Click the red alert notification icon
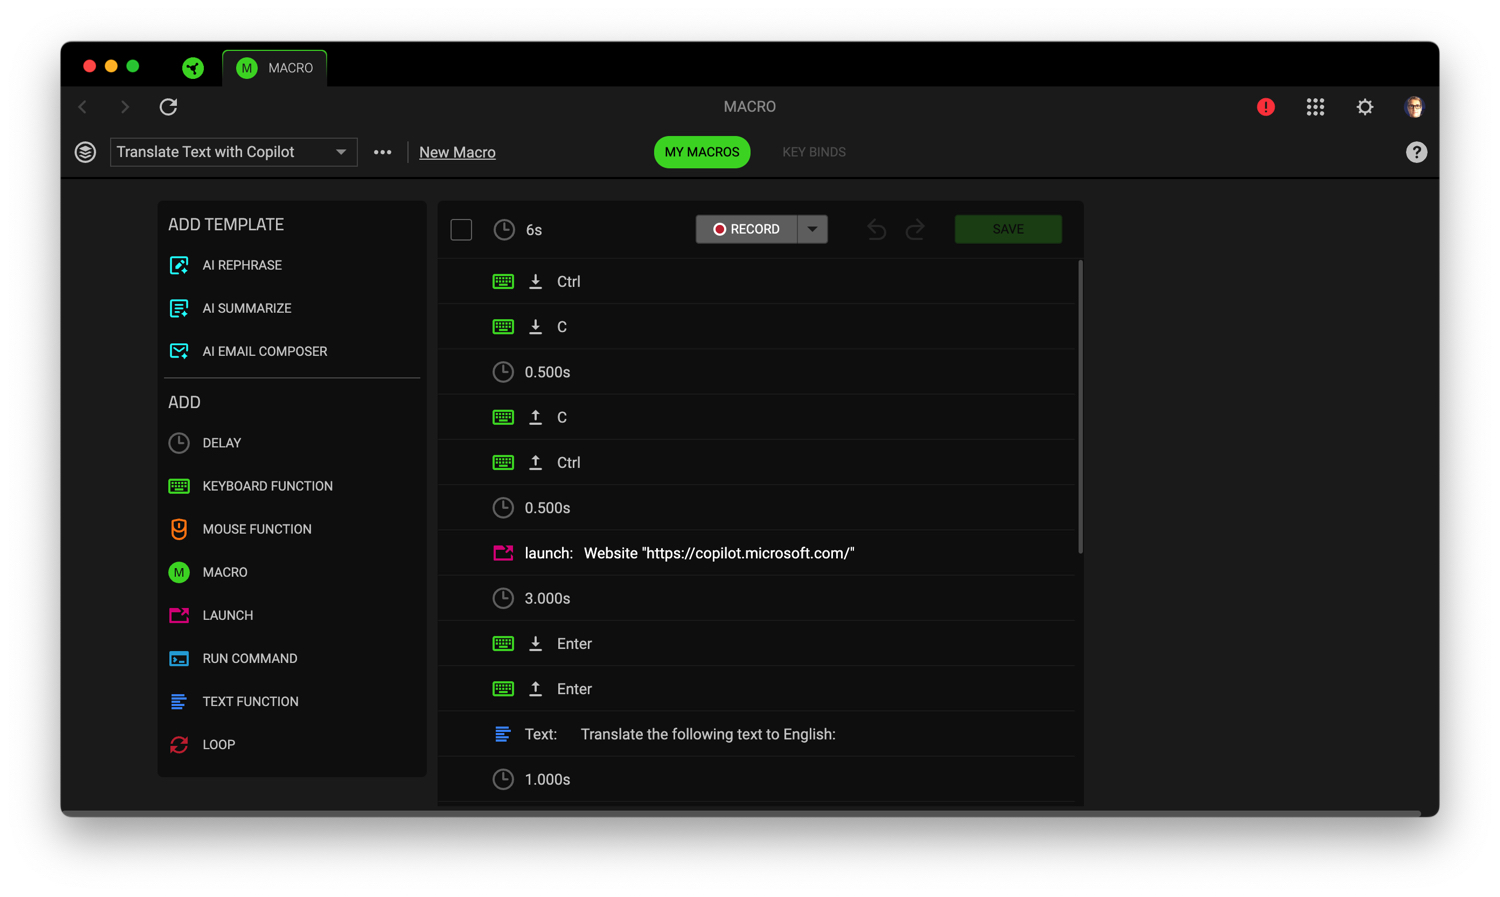This screenshot has width=1500, height=897. point(1266,107)
